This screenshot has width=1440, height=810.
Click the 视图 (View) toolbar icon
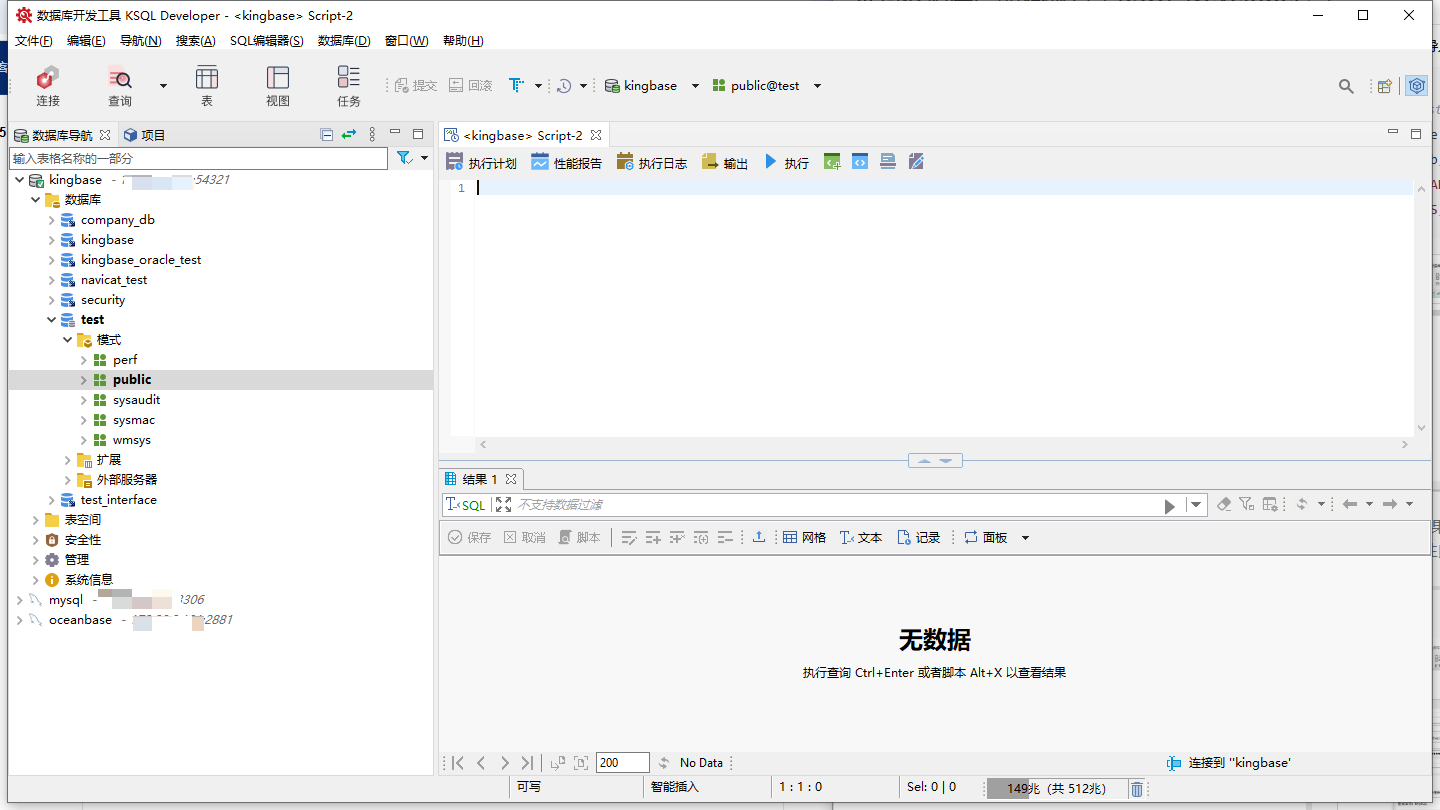[278, 86]
